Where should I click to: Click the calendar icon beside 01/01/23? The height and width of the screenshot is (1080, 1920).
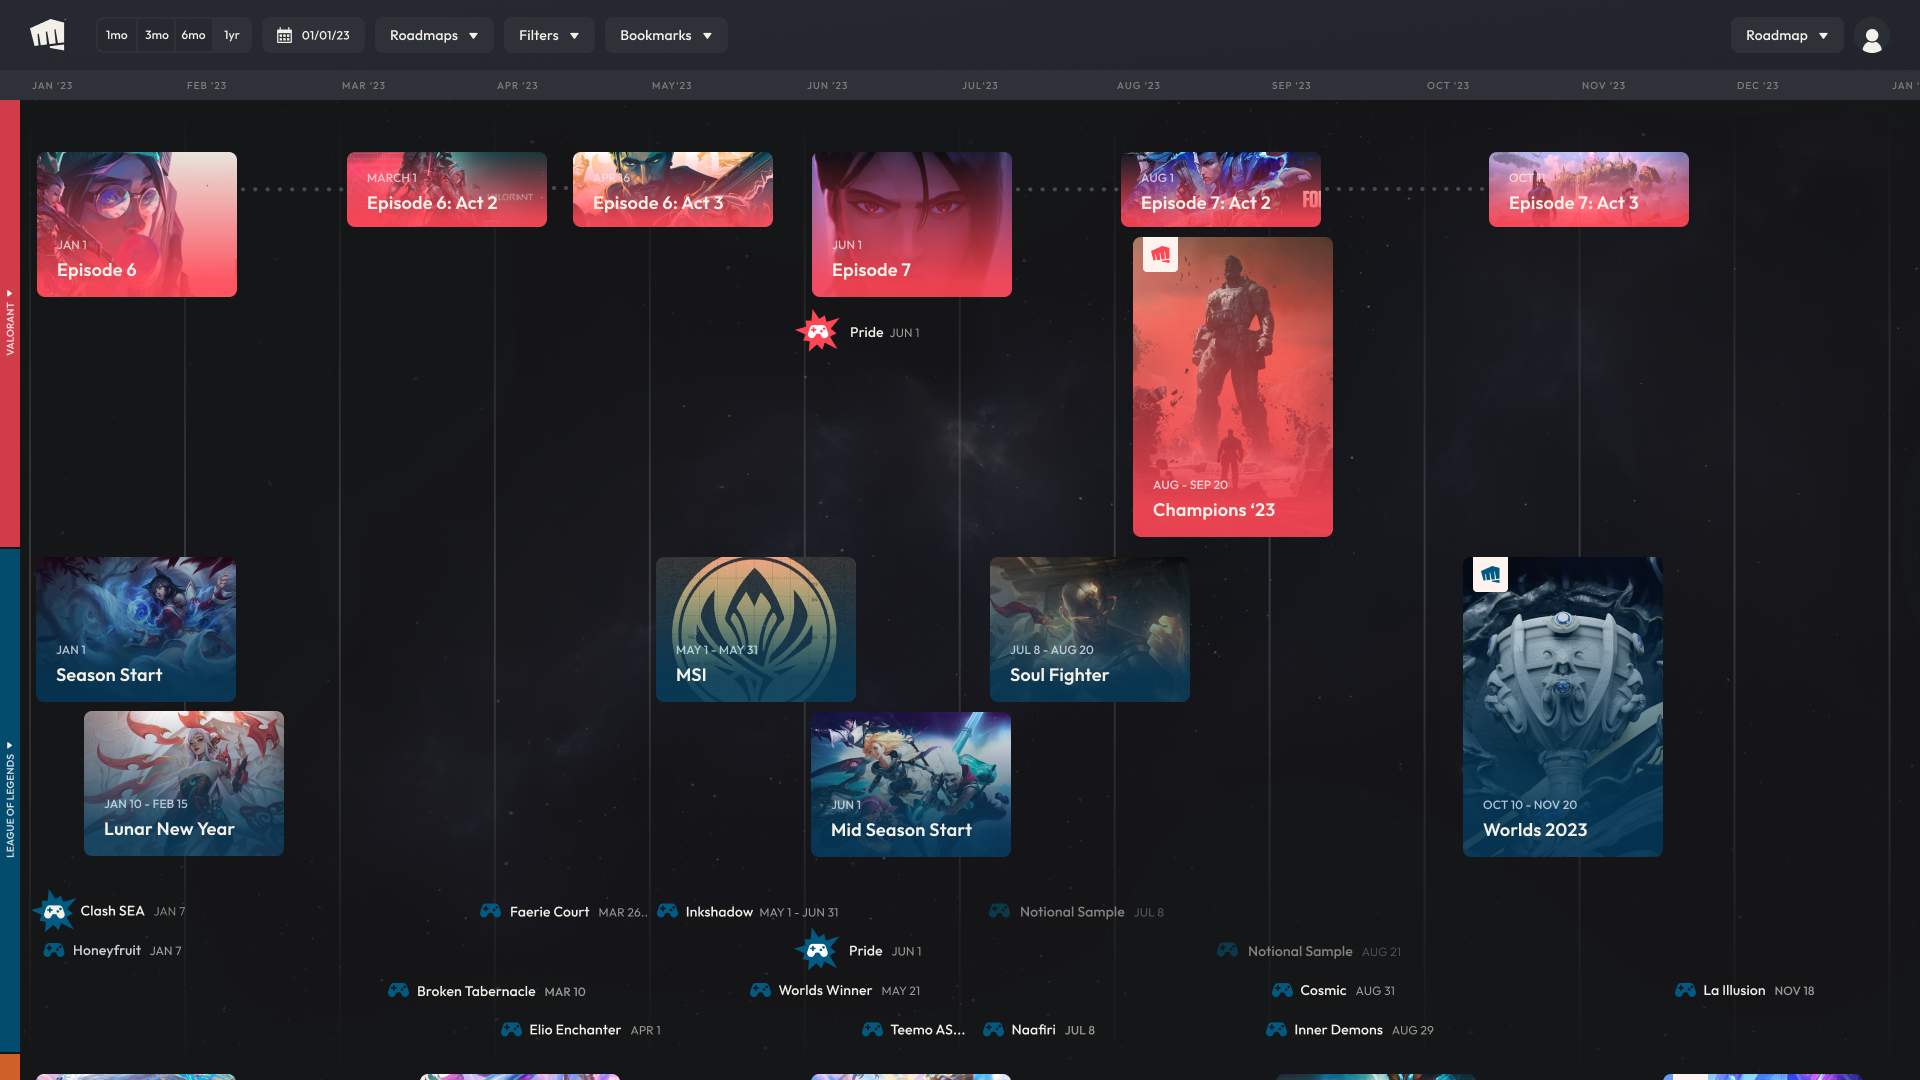(x=284, y=36)
